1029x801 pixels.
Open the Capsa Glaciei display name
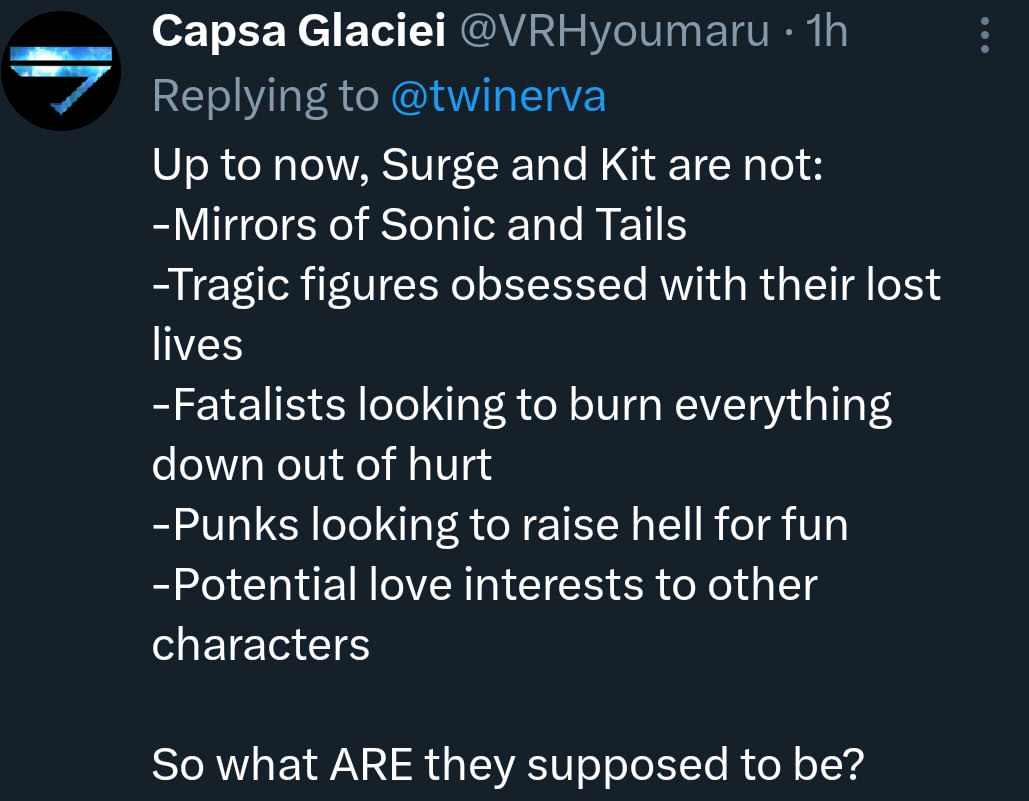click(299, 31)
